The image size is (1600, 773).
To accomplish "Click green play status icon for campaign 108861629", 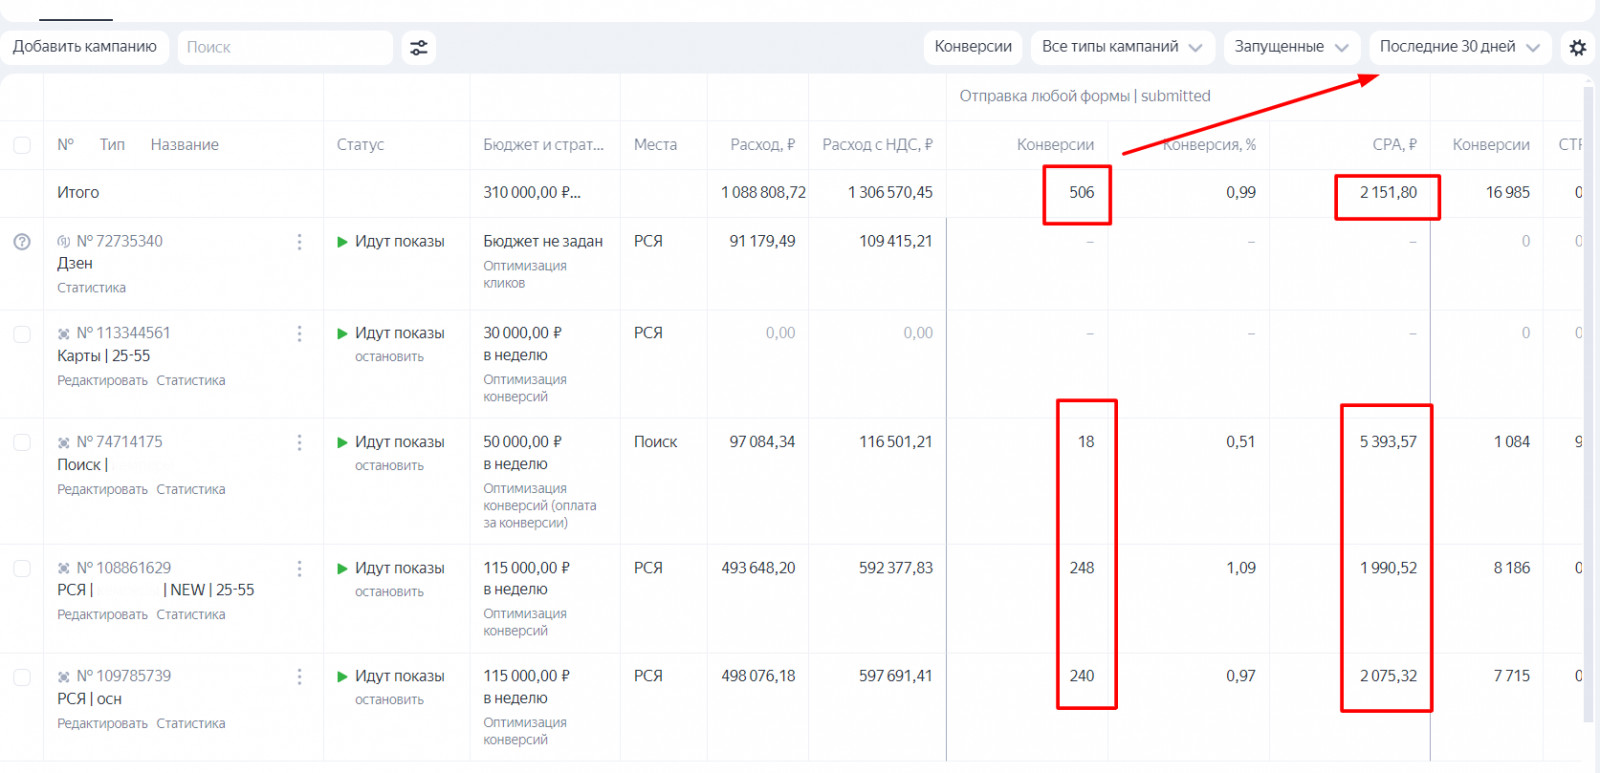I will (343, 568).
